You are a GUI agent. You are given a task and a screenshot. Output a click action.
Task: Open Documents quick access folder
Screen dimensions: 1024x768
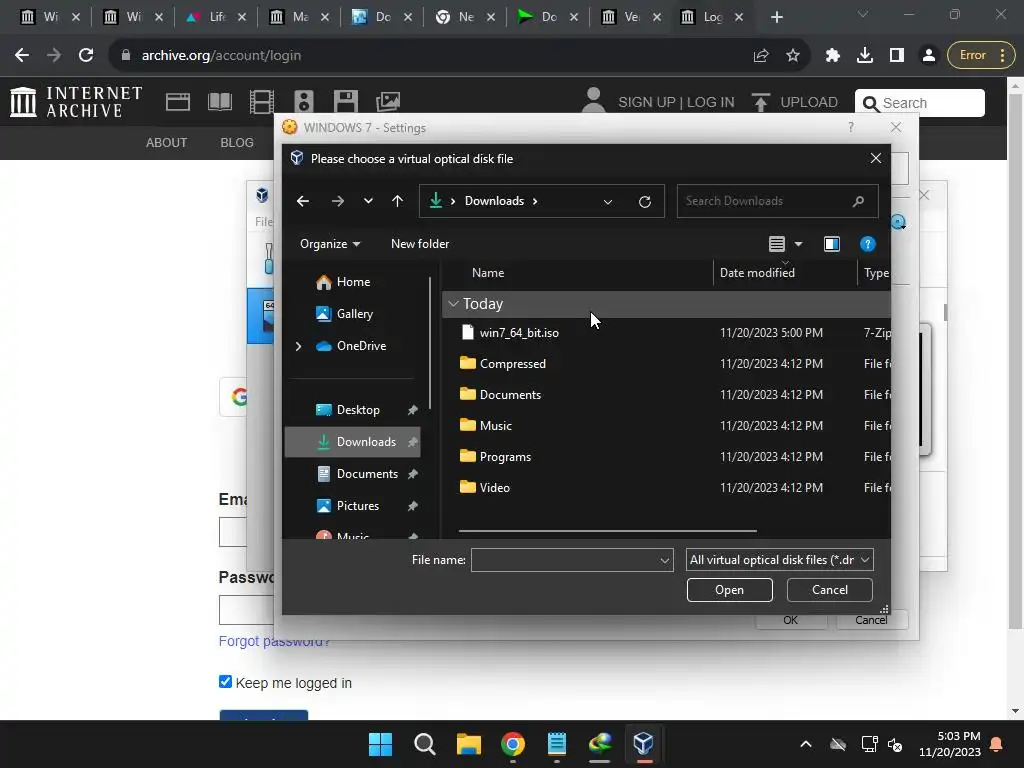pyautogui.click(x=353, y=474)
